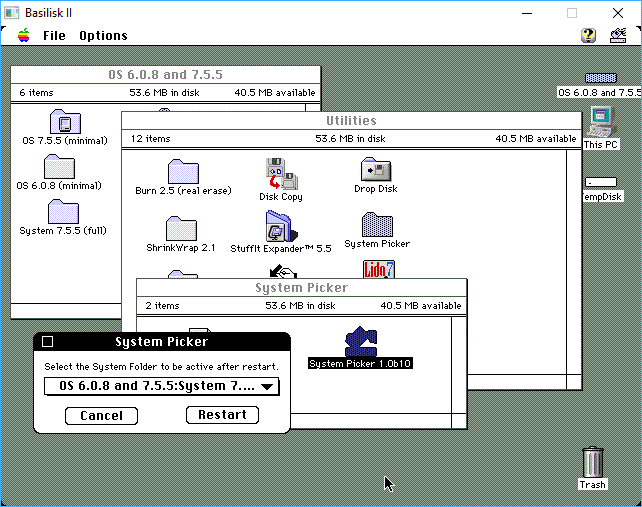Screen dimensions: 642x507
Task: Open the ShrinkWrap 2.1 folder
Action: 181,229
